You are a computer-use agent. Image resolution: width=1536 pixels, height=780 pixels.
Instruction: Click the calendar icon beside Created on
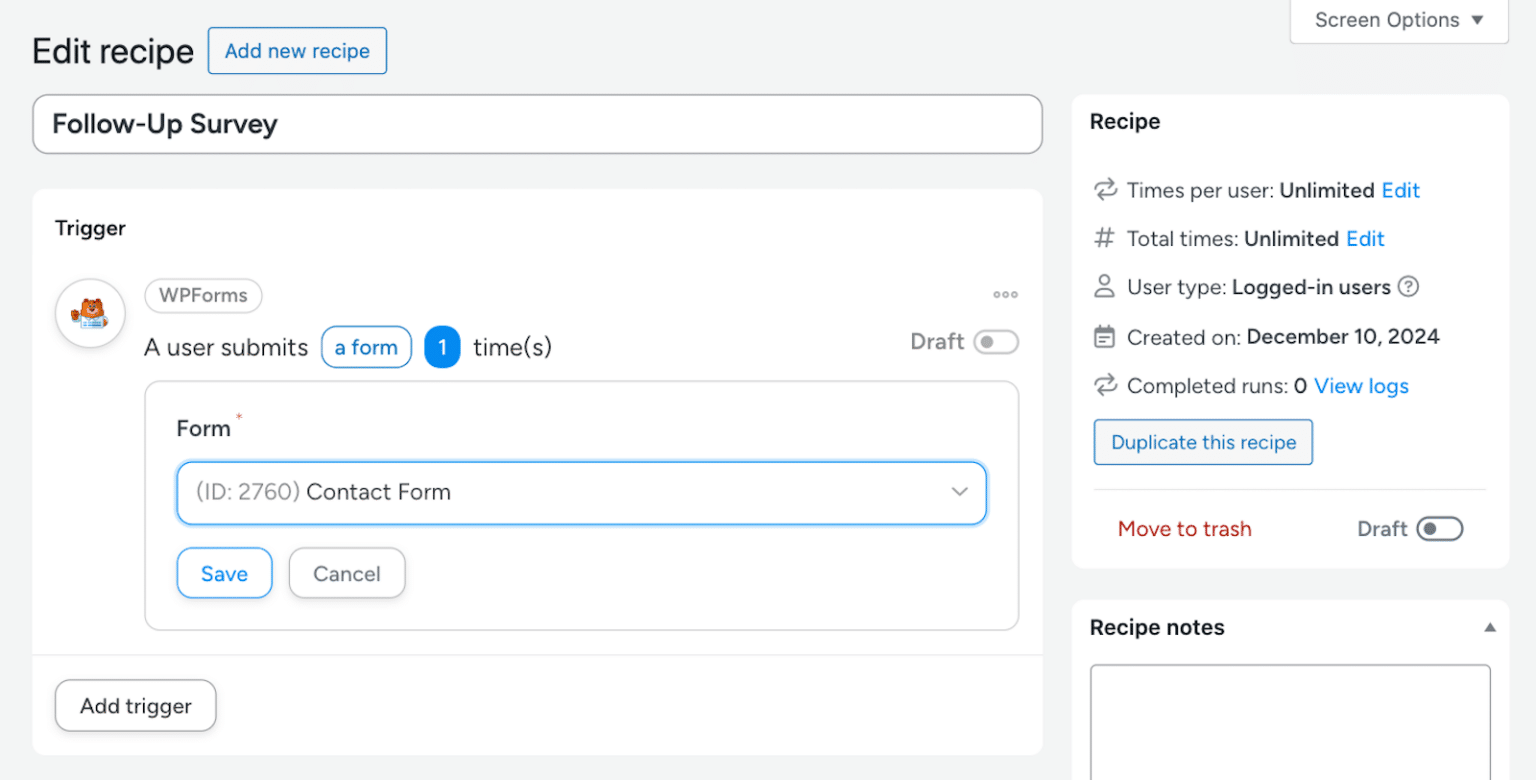pos(1104,337)
